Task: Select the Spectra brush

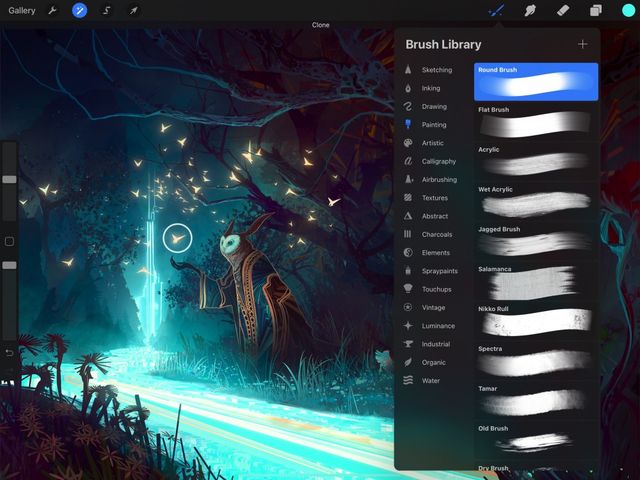Action: click(536, 361)
